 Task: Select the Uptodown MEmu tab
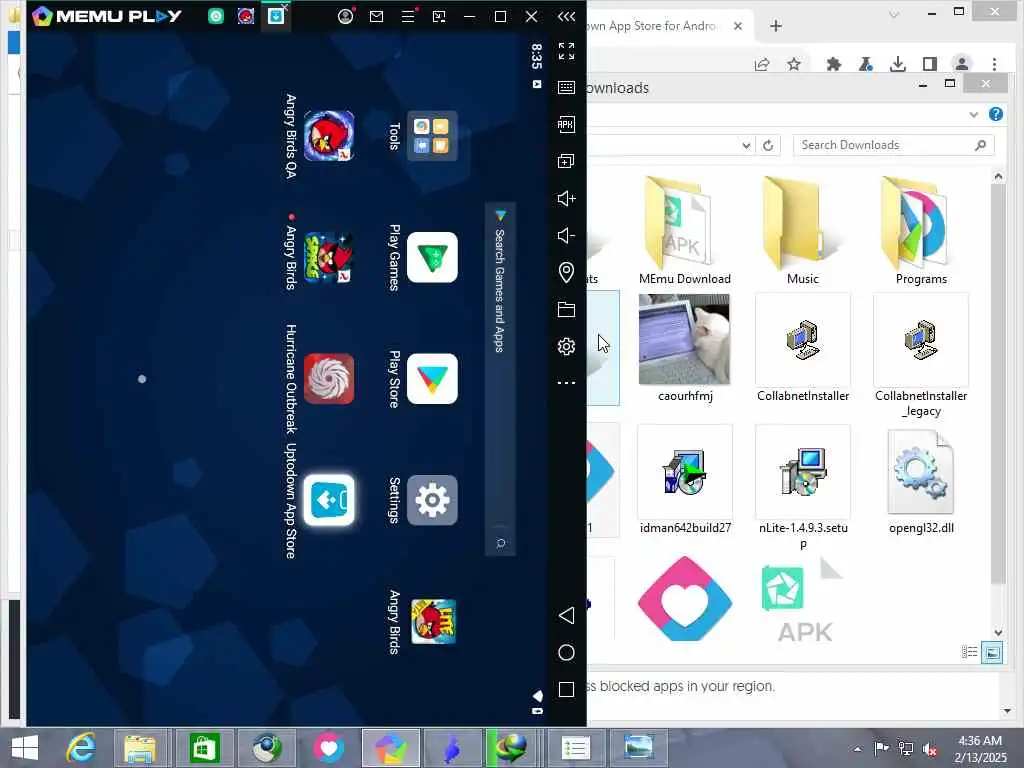click(x=276, y=16)
